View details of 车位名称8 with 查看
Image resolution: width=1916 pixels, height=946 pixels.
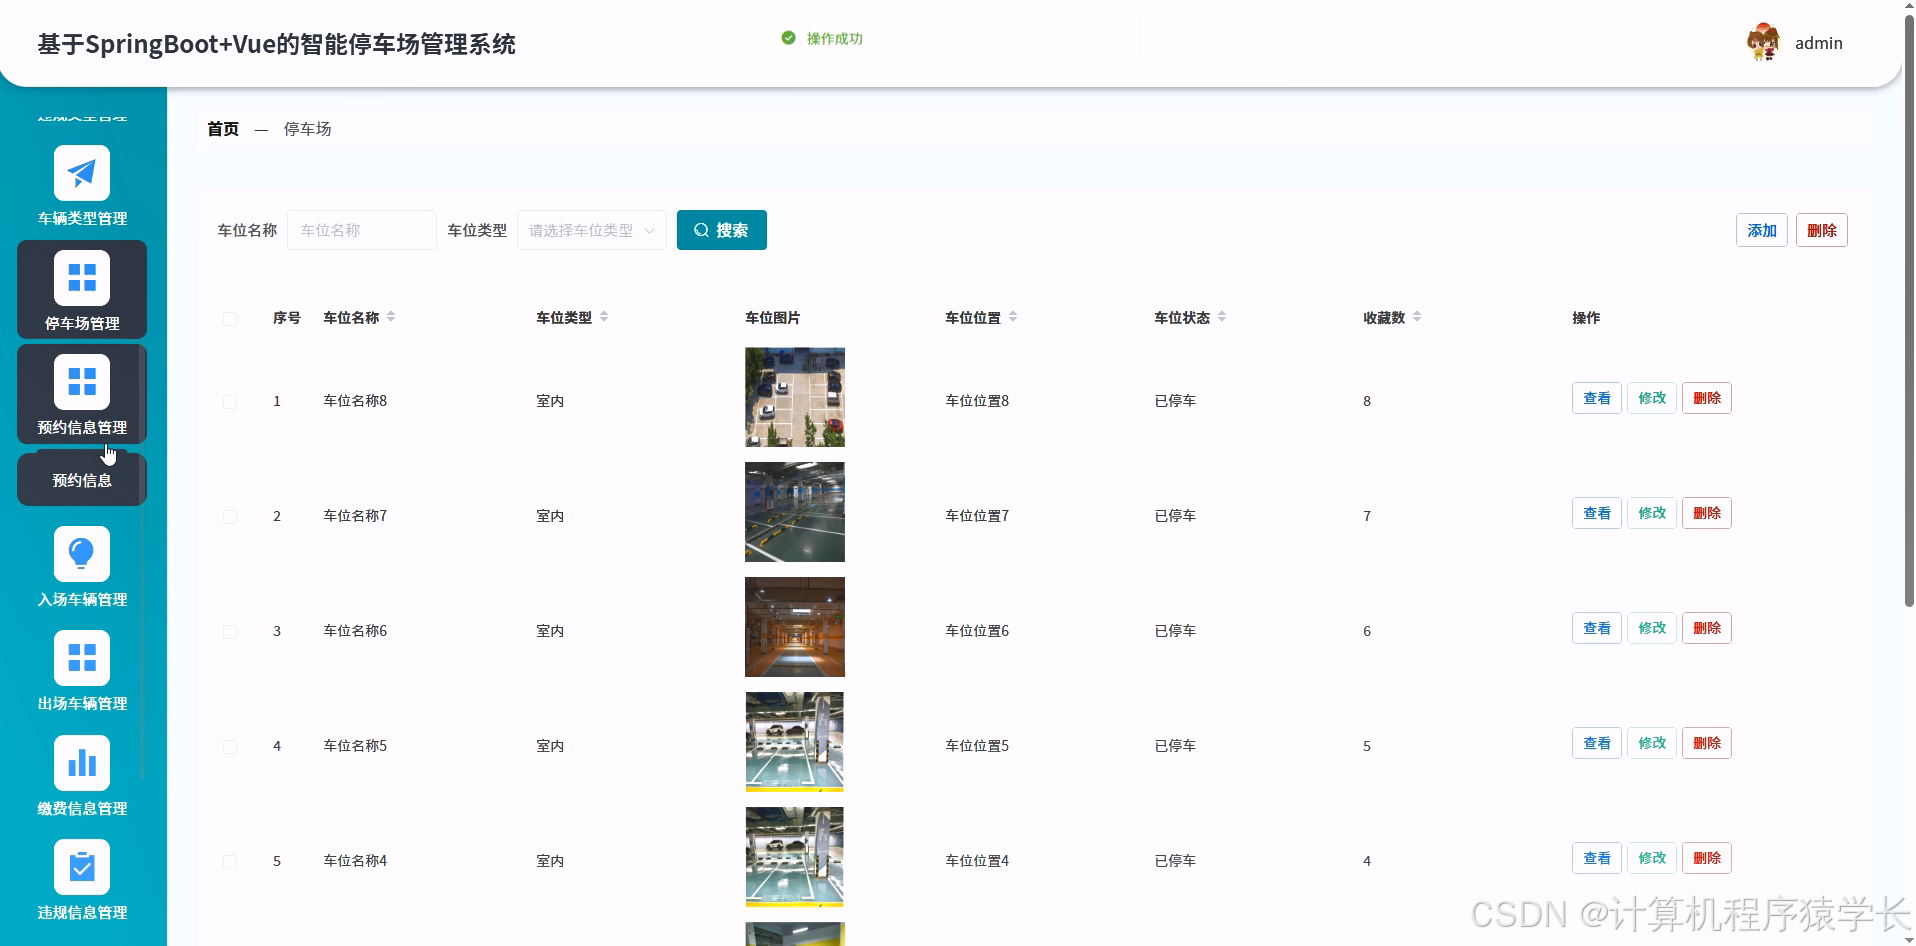point(1596,398)
